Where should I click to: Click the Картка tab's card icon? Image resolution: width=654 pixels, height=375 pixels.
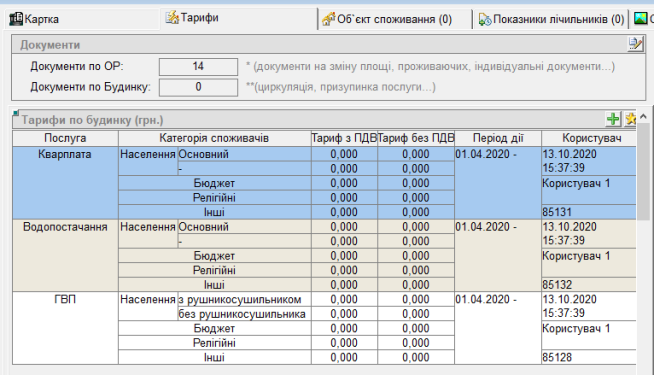click(x=16, y=19)
